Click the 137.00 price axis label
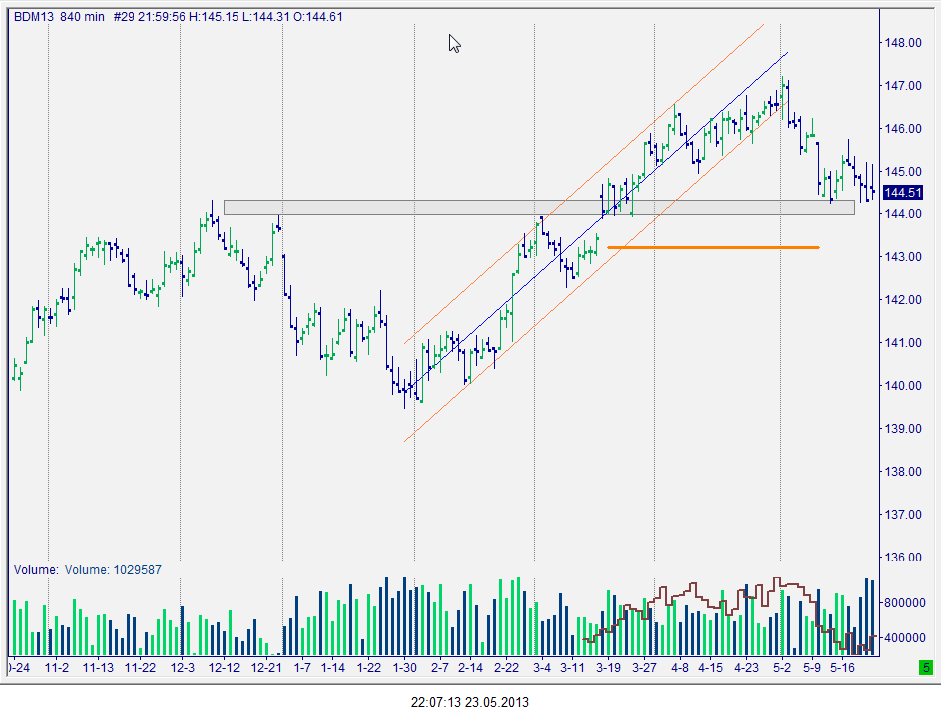This screenshot has width=941, height=719. coord(903,514)
